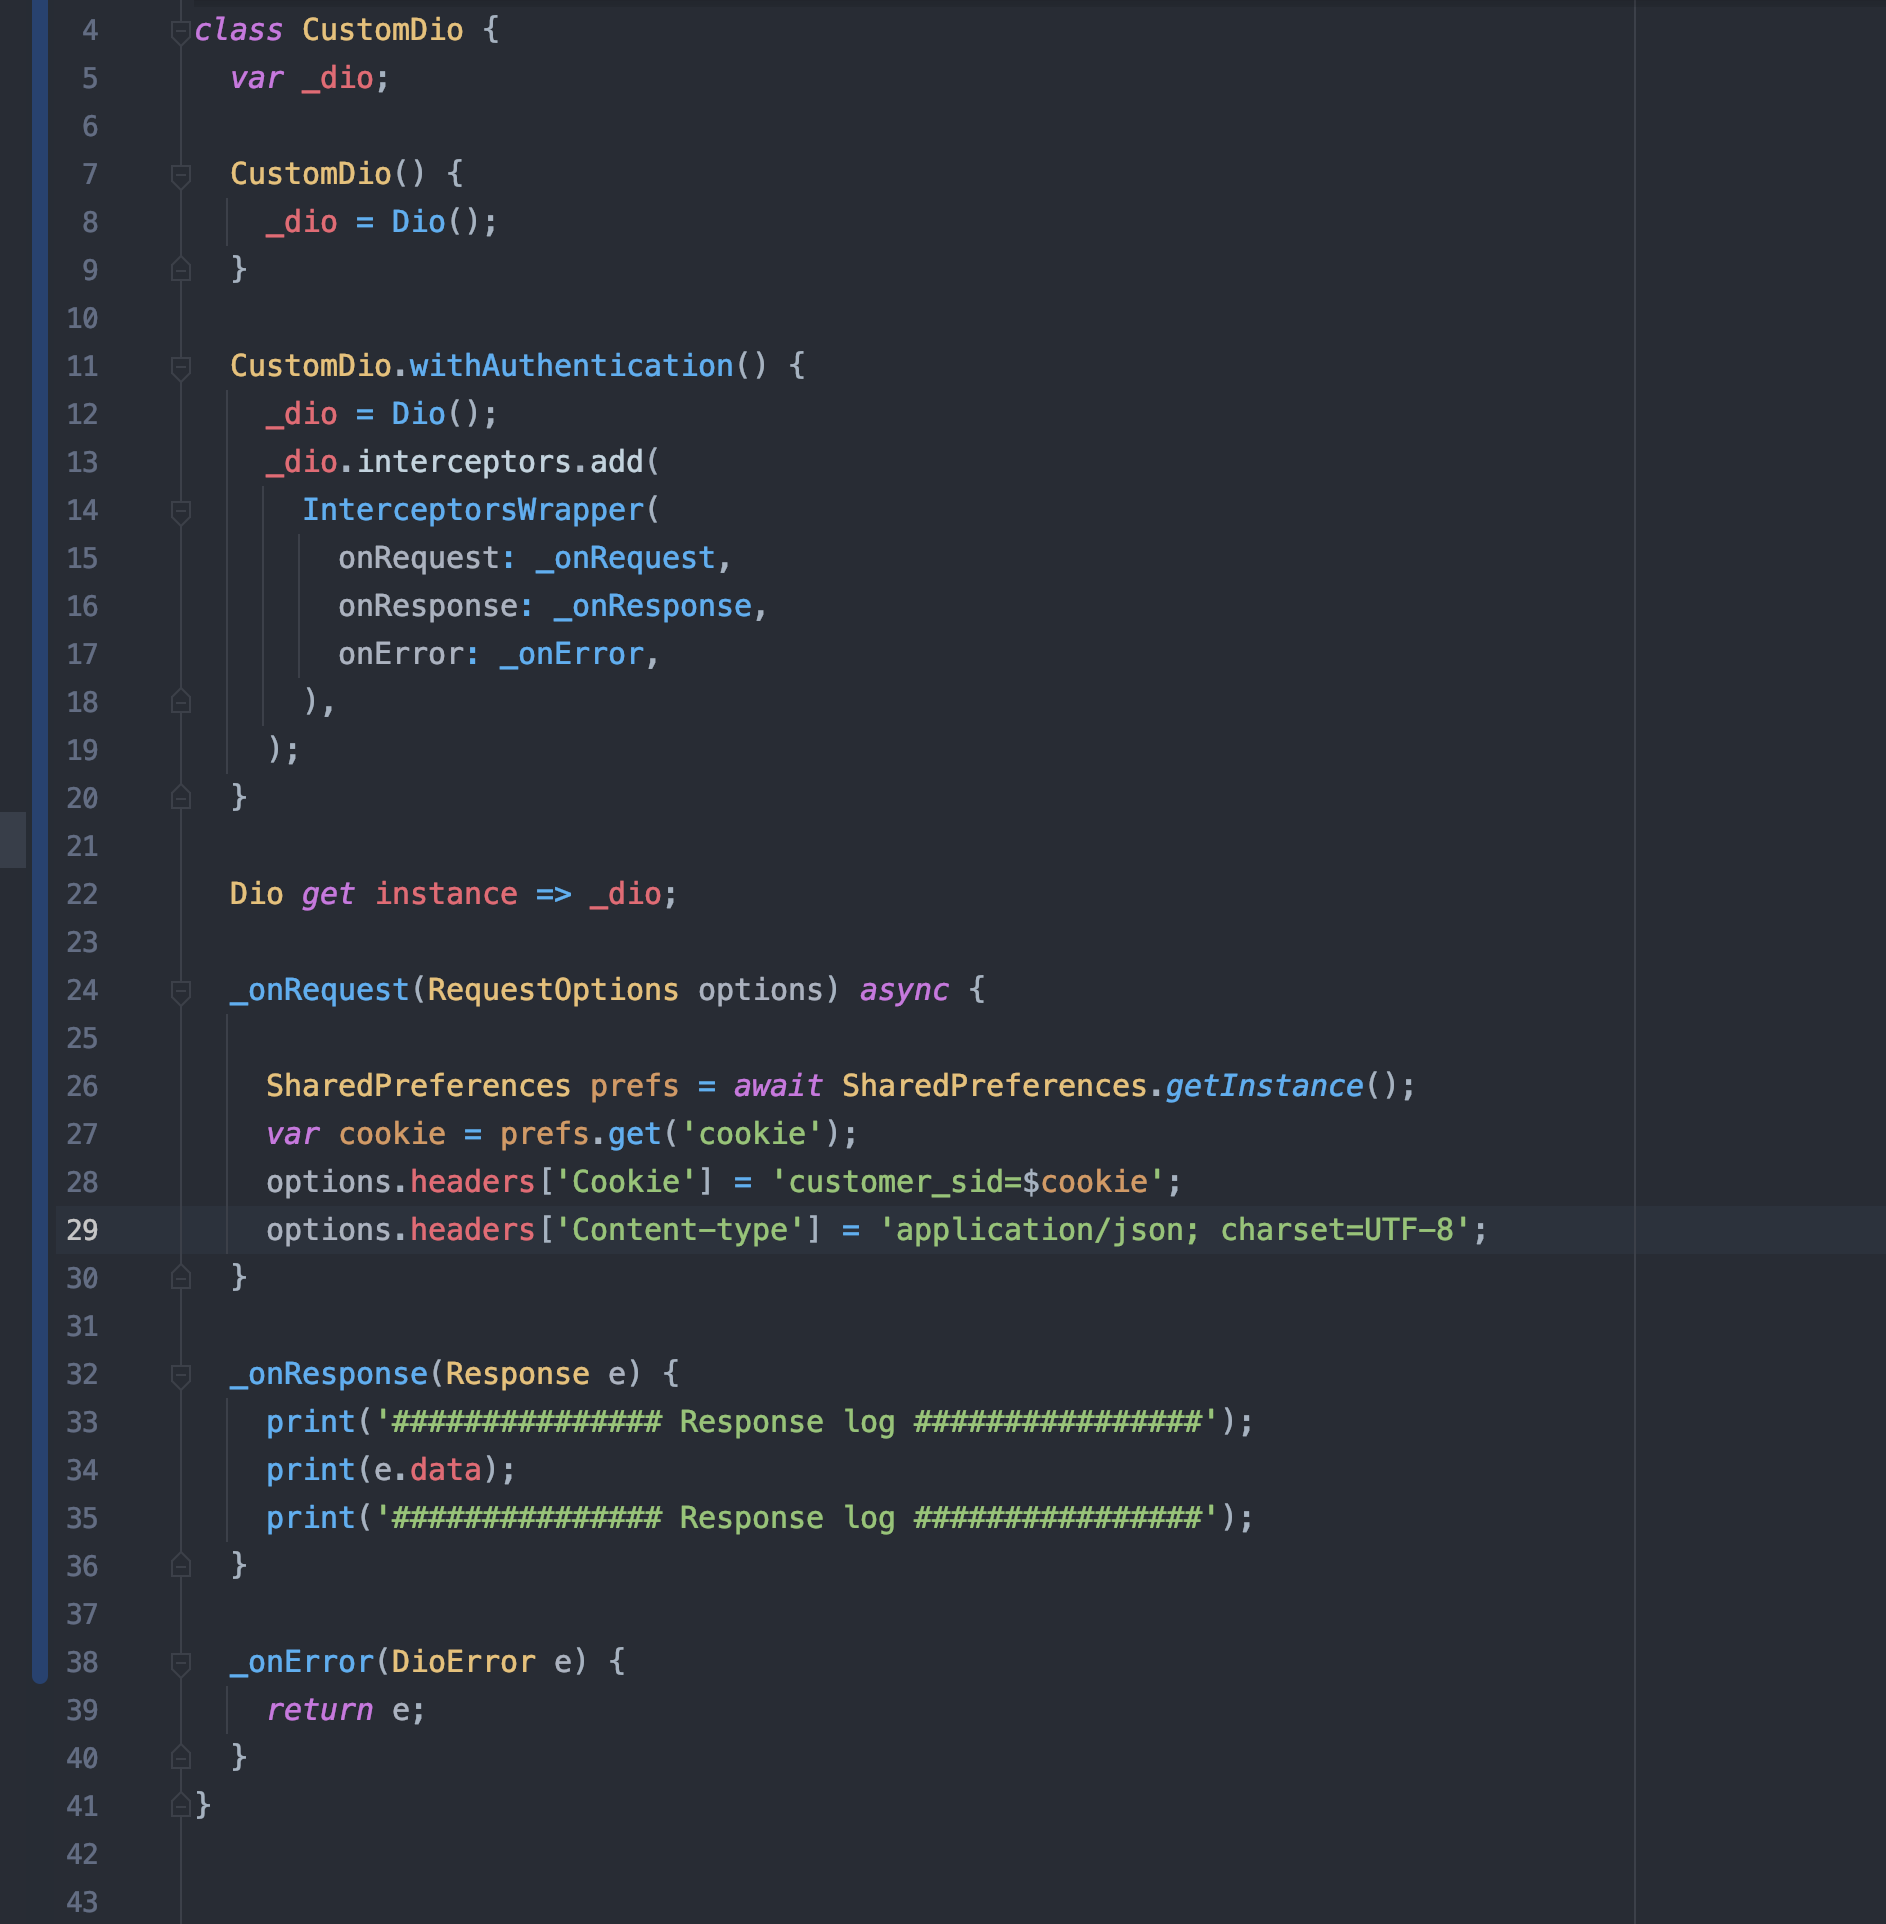The width and height of the screenshot is (1886, 1924).
Task: Click '_onResponse(Response e)' method declaration
Action: [435, 1374]
